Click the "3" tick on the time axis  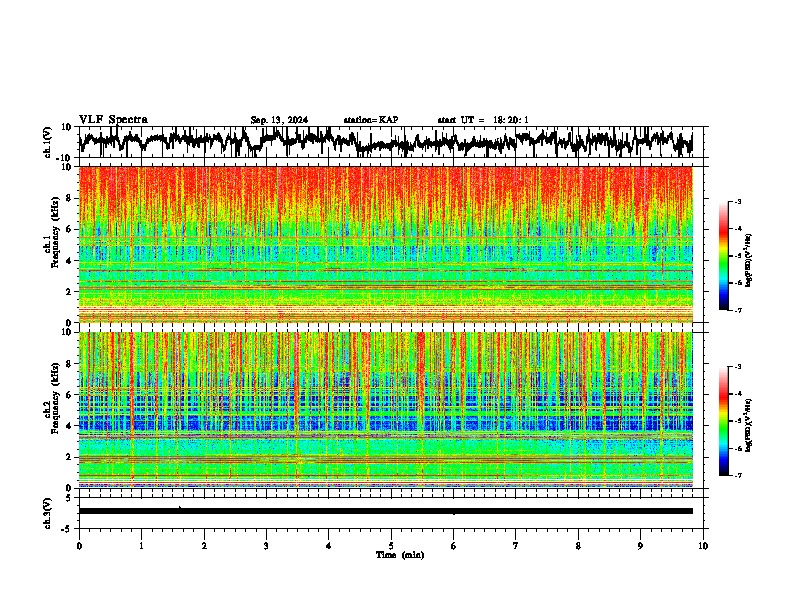[x=266, y=546]
